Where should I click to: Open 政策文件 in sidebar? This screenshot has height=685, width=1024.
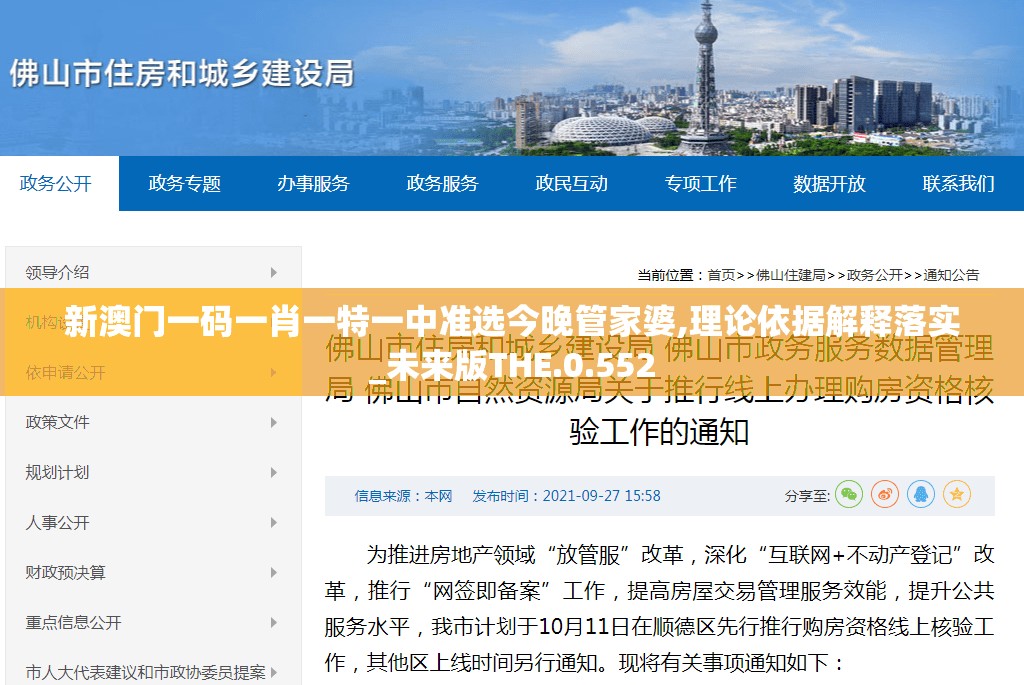point(57,422)
